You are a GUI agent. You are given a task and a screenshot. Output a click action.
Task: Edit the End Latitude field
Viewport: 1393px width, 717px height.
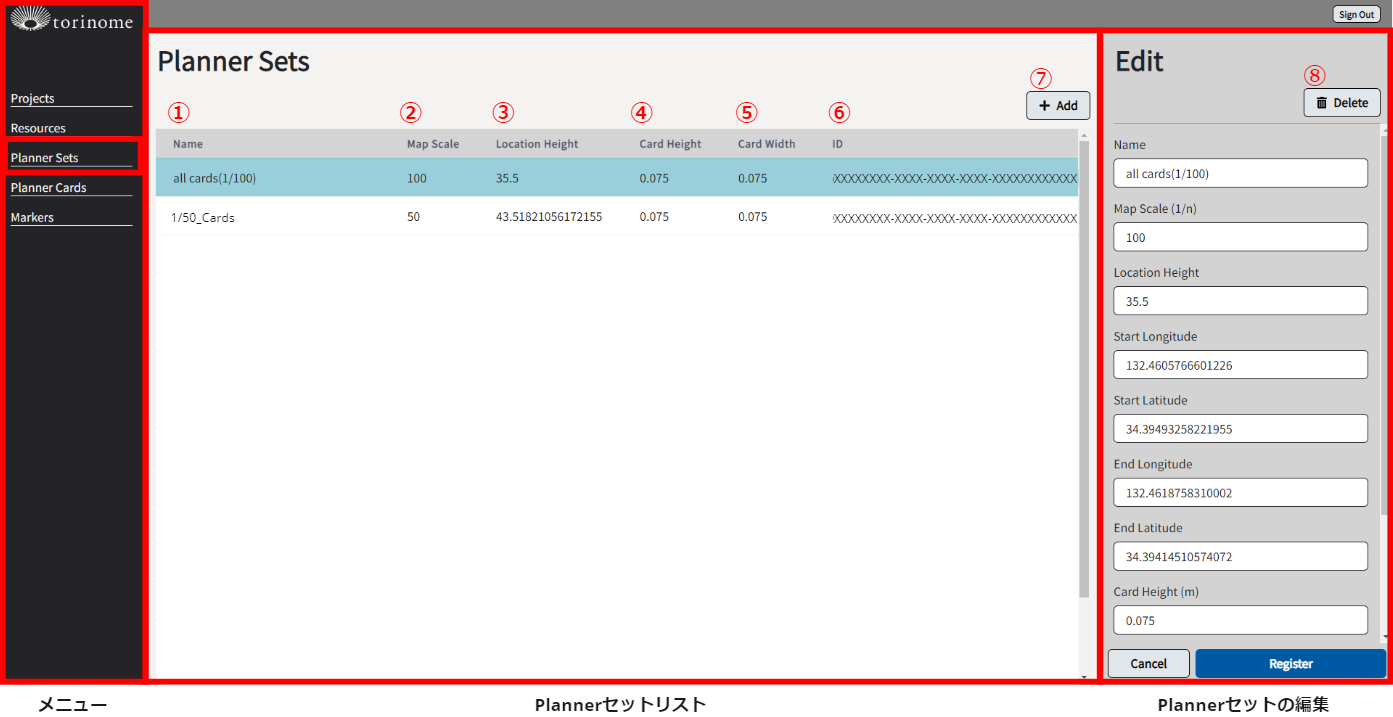(x=1240, y=557)
